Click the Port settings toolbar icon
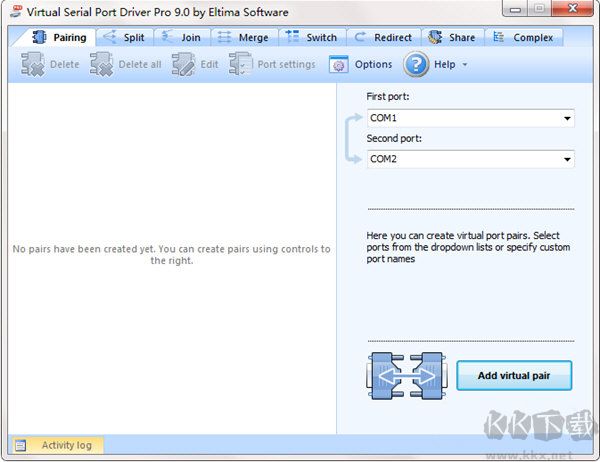600x462 pixels. 241,64
